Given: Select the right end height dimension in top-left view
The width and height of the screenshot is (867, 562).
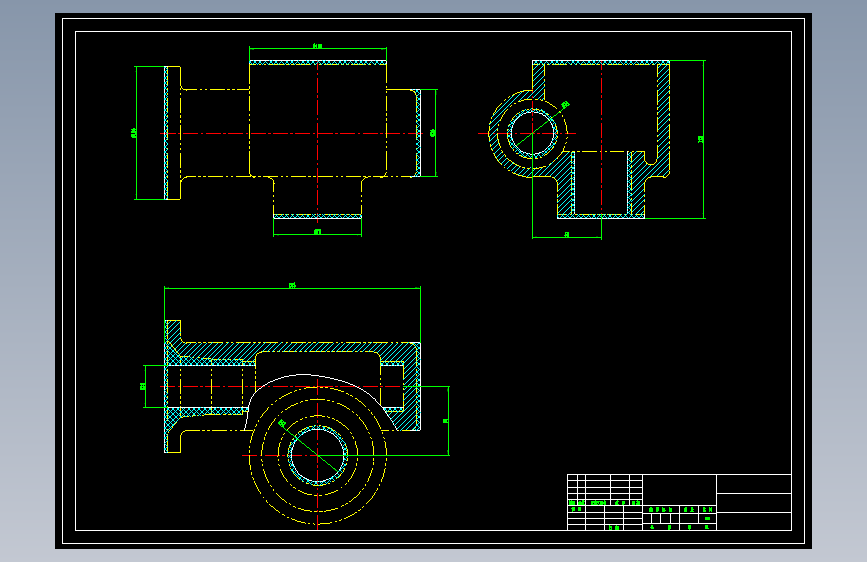Looking at the screenshot, I should pos(434,133).
